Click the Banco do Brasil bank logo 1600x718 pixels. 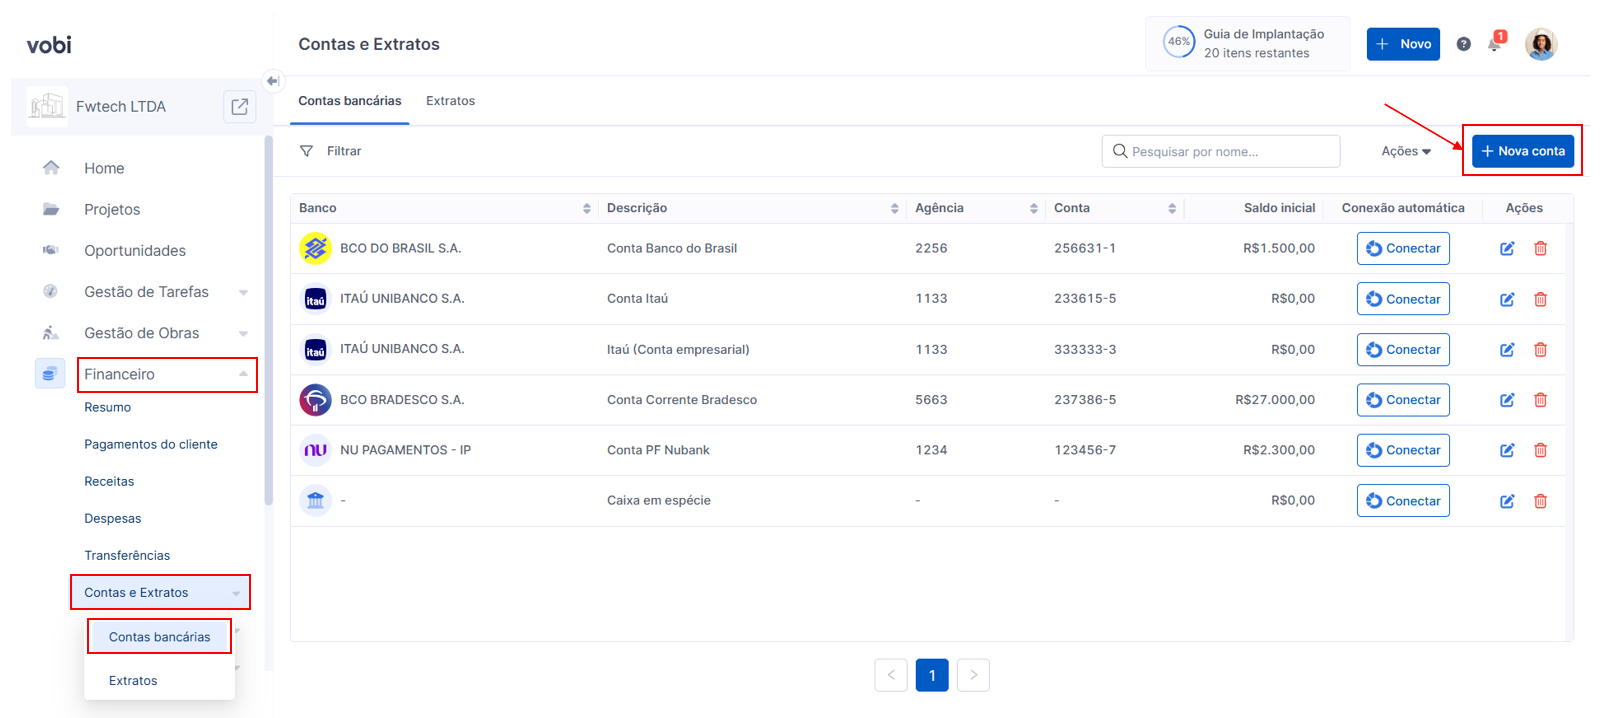(316, 248)
